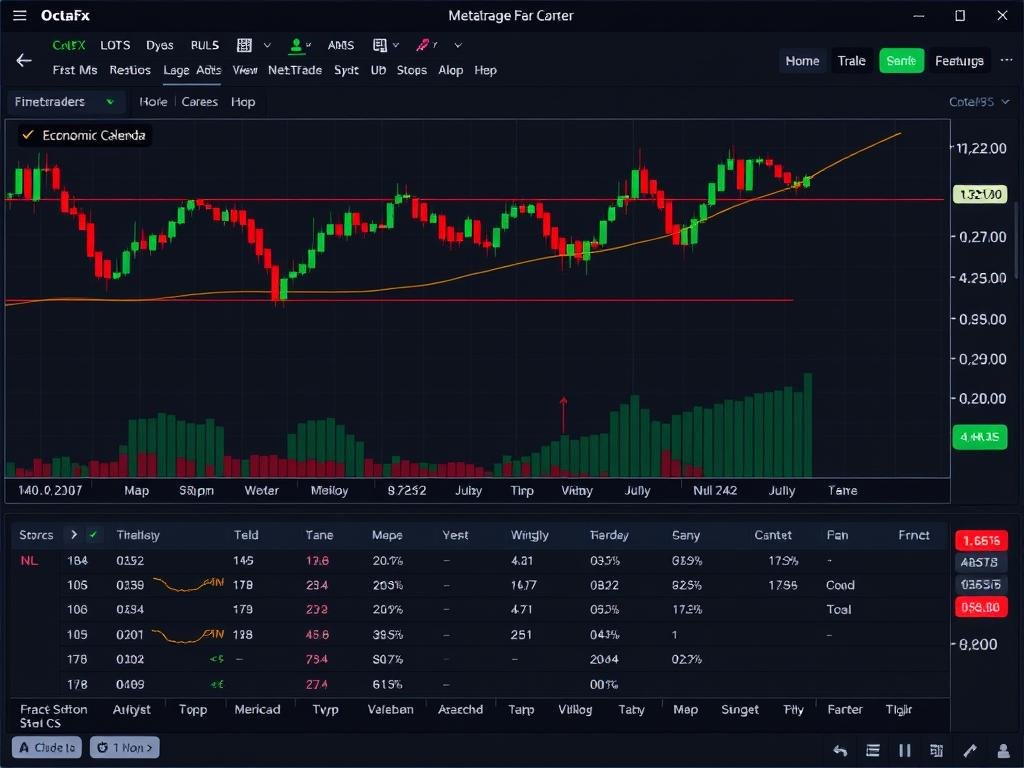
Task: Select the pencil edit icon in the status bar
Action: click(x=968, y=750)
